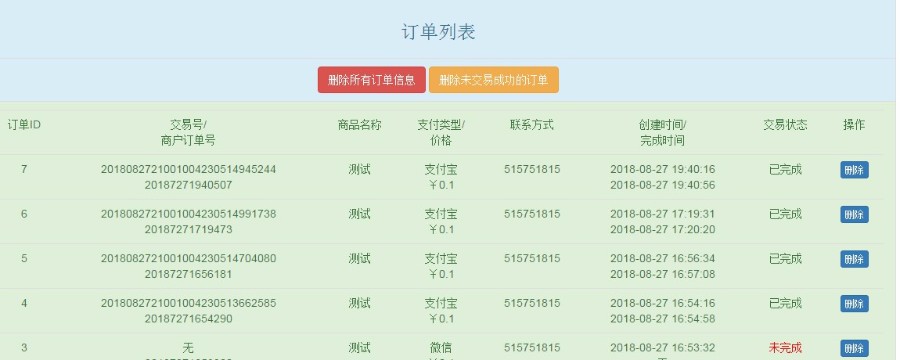The width and height of the screenshot is (900, 360).
Task: Click creation time 2018-08-27 19:40:16
Action: point(662,169)
